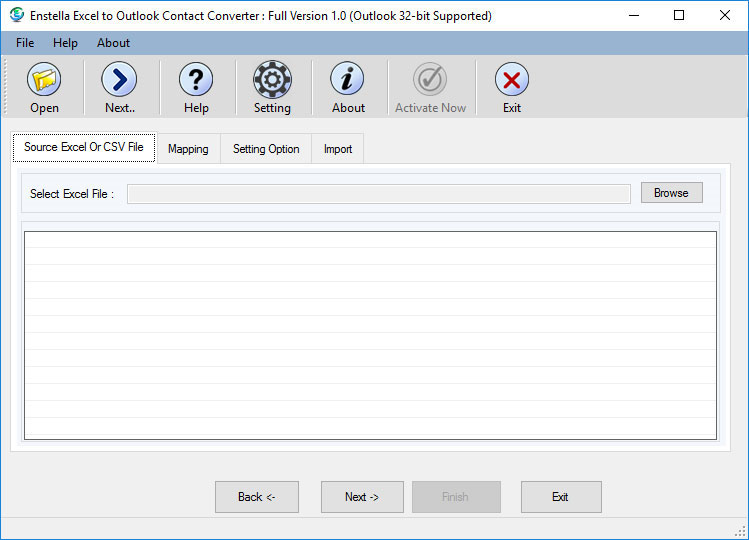Switch to the Import tab
749x540 pixels.
click(x=338, y=149)
